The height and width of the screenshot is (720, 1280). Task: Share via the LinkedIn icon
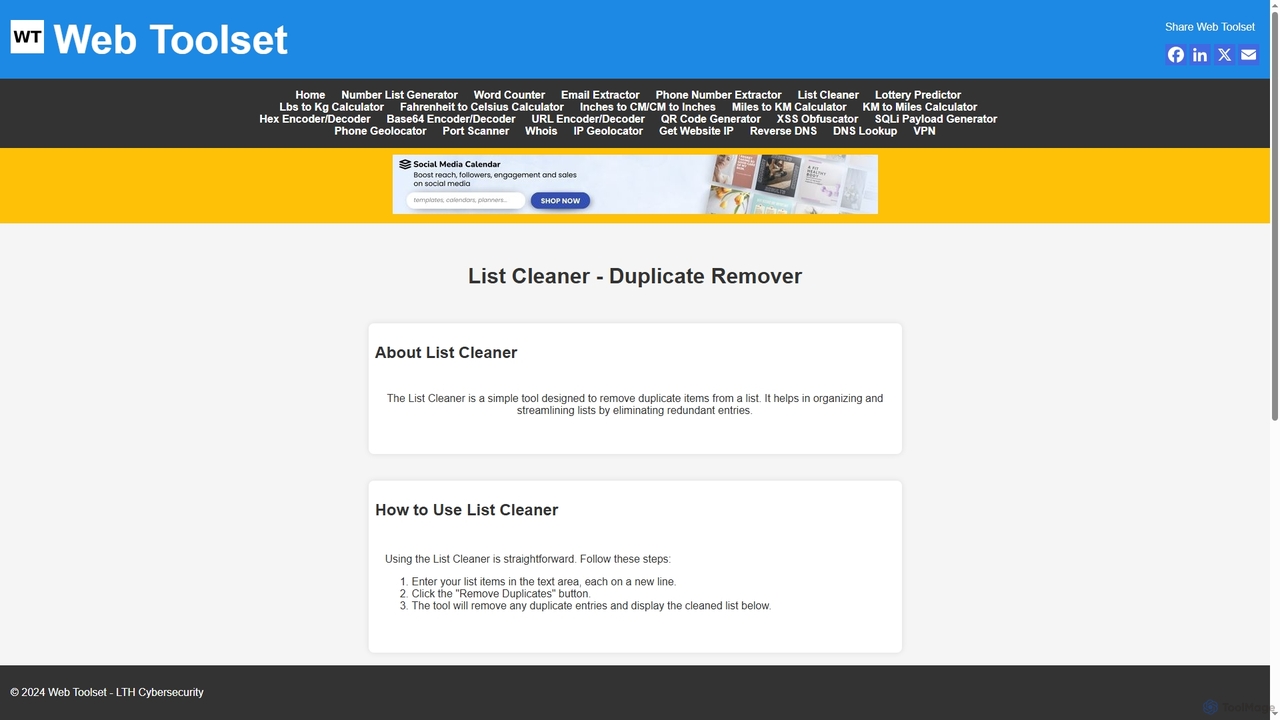[1200, 55]
